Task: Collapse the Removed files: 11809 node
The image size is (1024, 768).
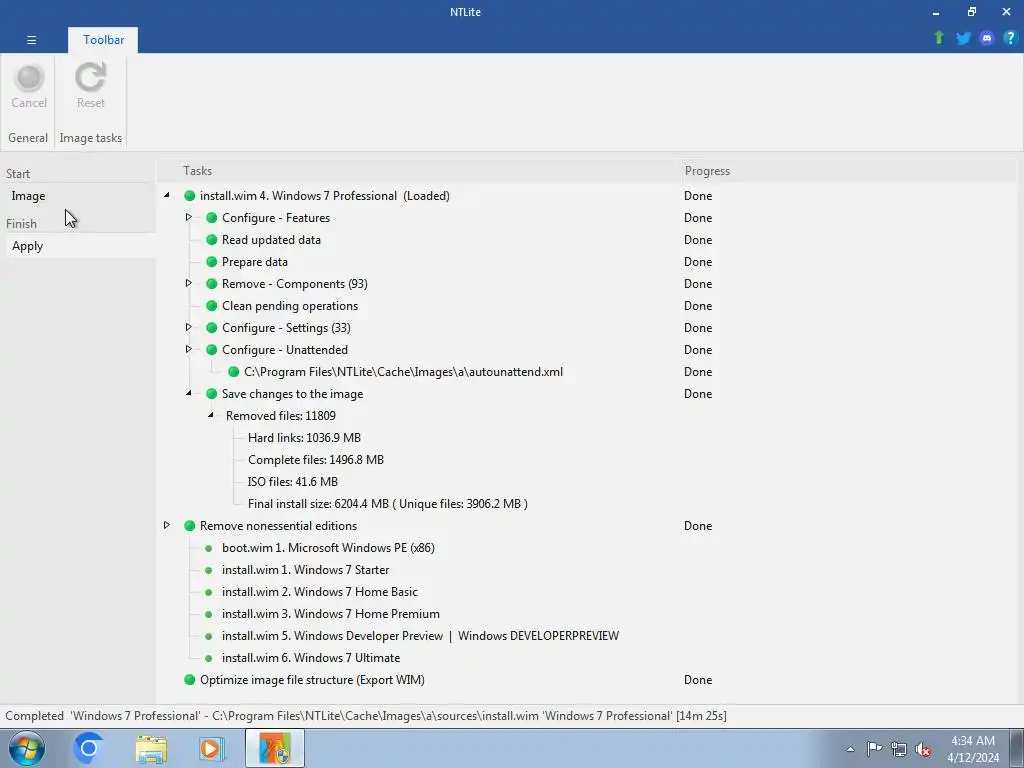Action: (210, 415)
